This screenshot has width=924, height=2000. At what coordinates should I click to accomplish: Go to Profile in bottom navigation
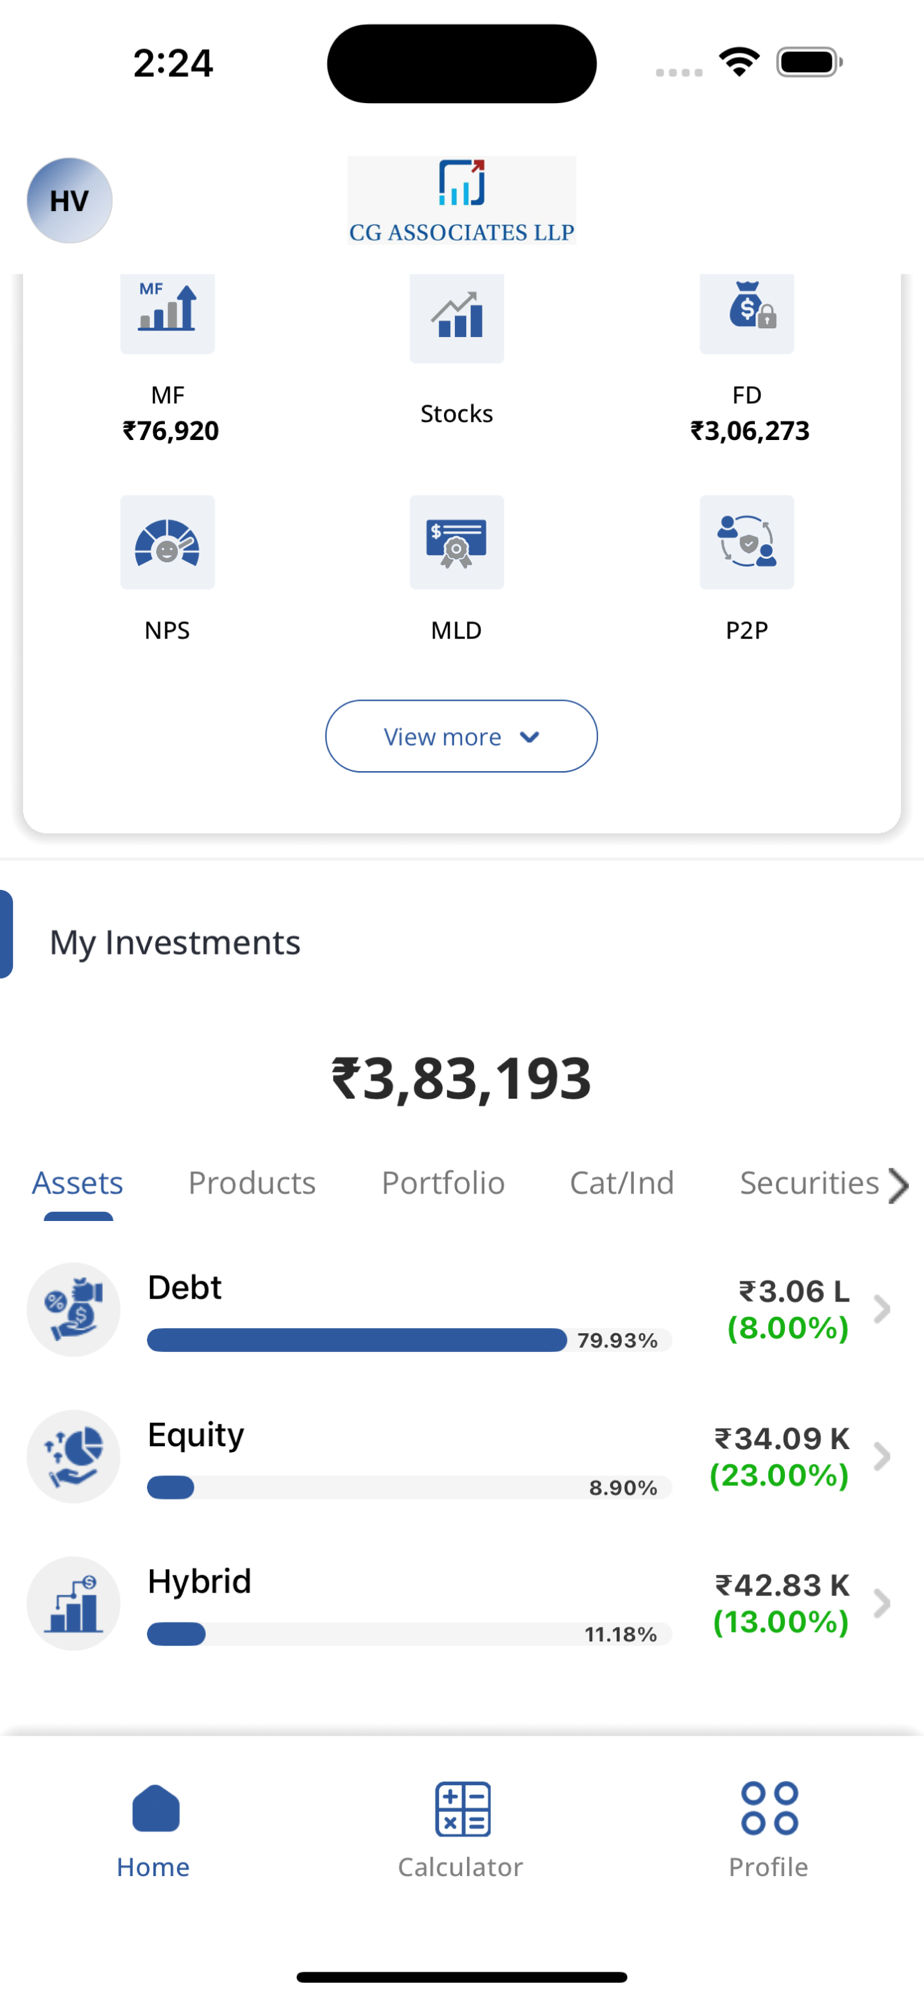point(769,1809)
